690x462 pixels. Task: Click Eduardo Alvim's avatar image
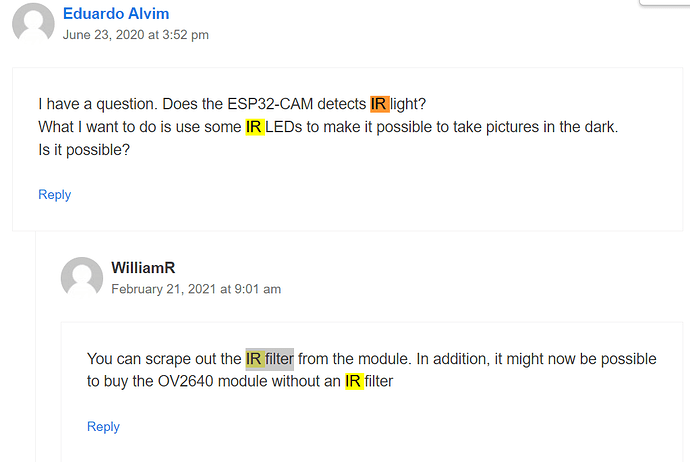click(x=33, y=22)
